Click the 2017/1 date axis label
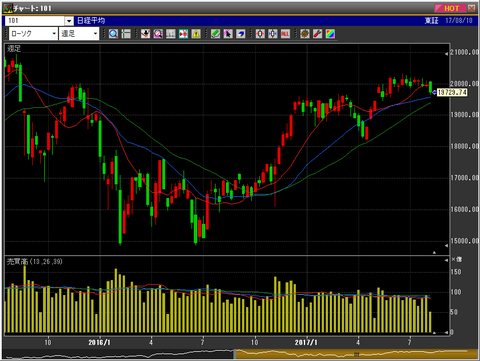480x361 pixels. tap(306, 342)
